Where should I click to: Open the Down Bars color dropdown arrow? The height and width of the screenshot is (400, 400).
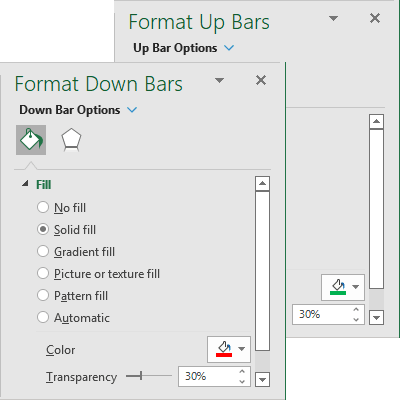click(242, 349)
